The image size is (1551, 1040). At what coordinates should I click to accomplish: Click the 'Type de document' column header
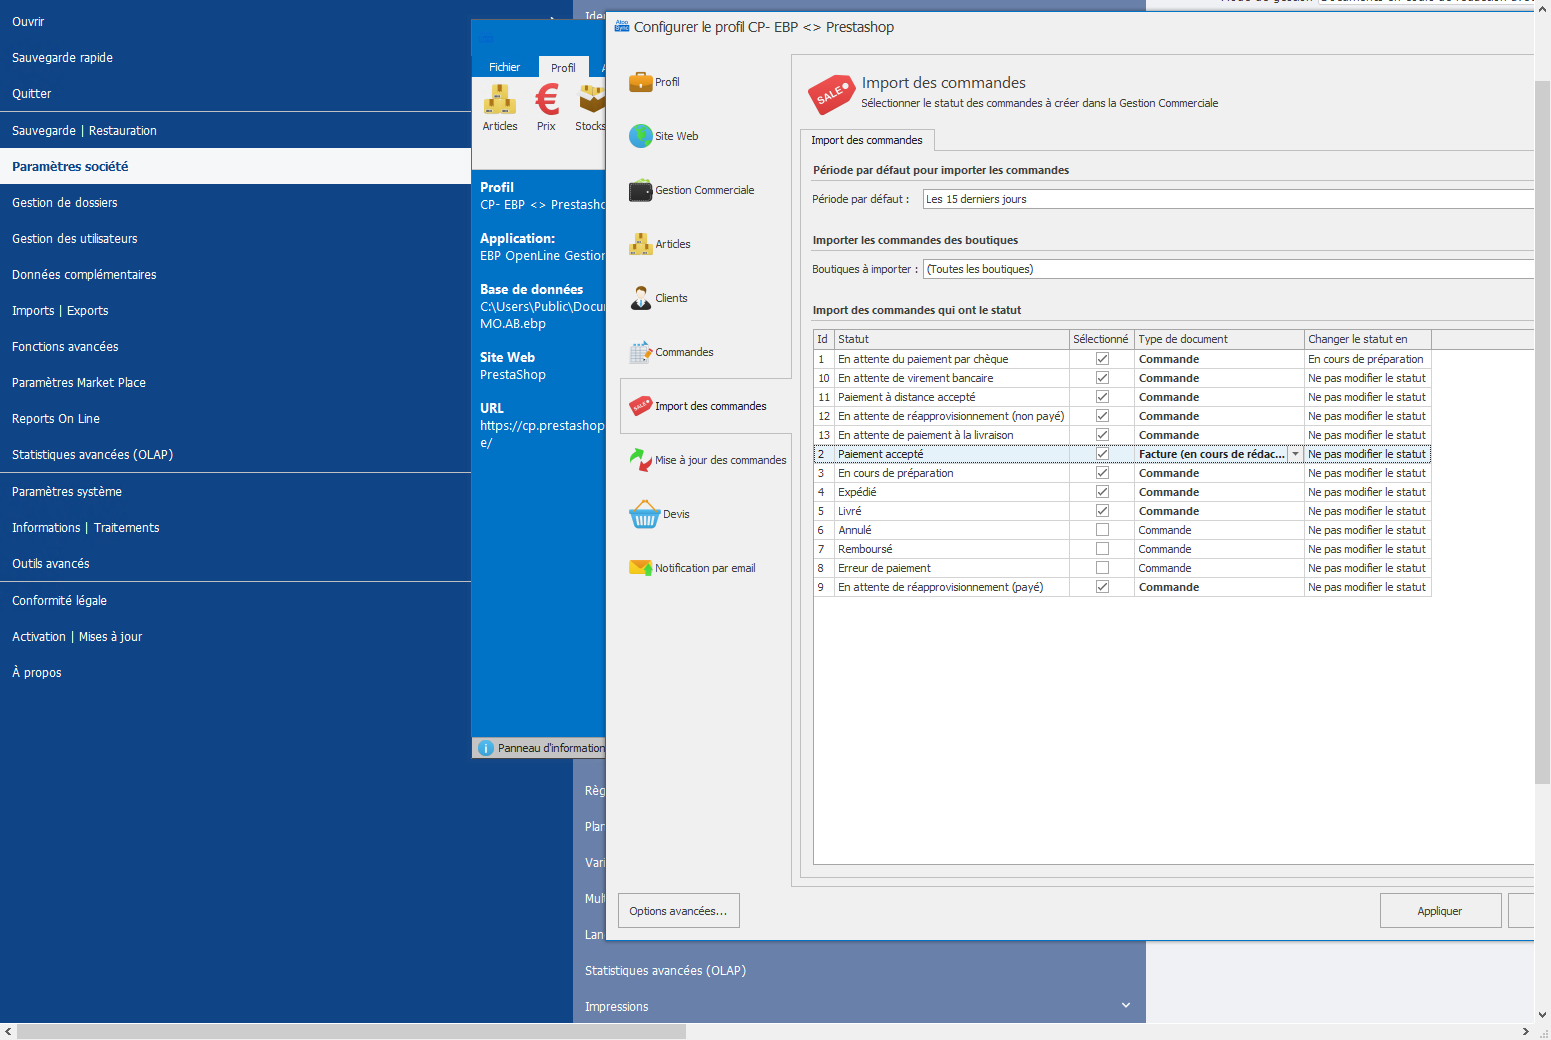(x=1219, y=339)
